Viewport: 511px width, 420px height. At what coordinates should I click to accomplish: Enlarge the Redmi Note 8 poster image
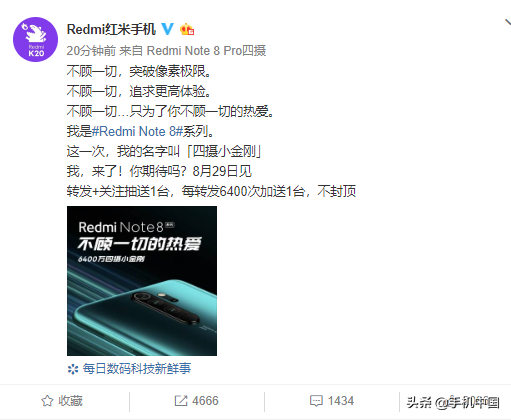click(x=142, y=281)
